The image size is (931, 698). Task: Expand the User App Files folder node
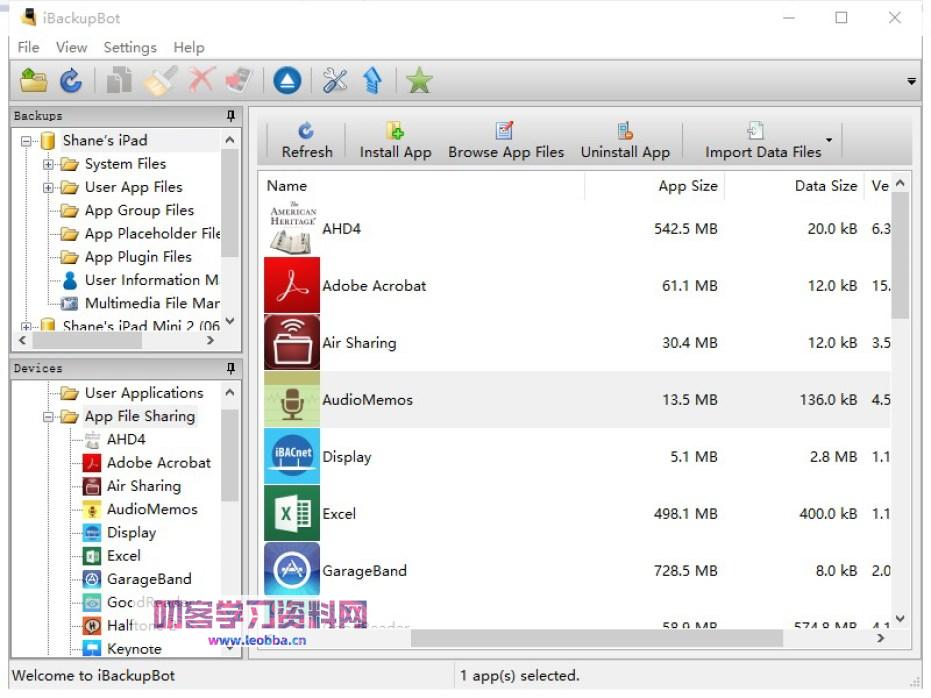pyautogui.click(x=48, y=188)
